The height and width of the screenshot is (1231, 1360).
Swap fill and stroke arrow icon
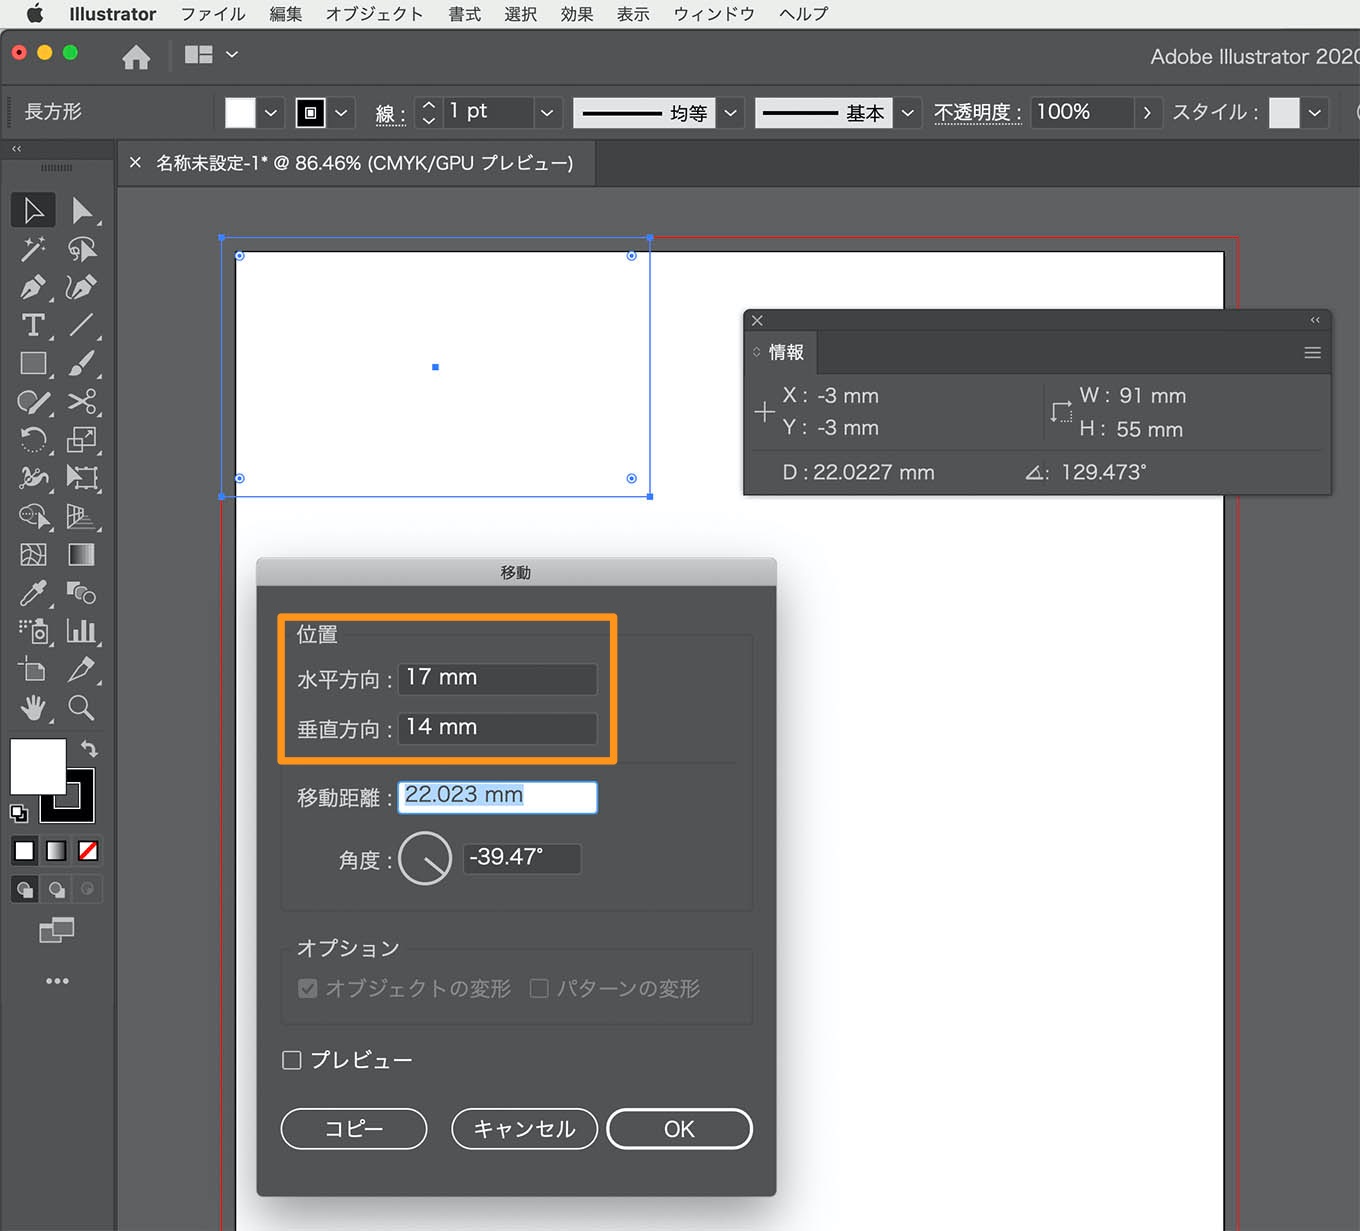coord(89,748)
